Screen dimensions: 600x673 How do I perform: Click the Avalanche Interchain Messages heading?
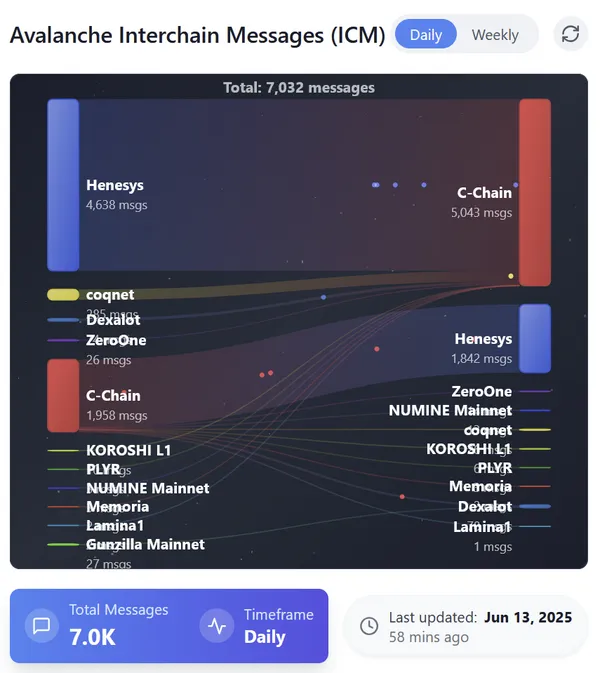[x=197, y=35]
